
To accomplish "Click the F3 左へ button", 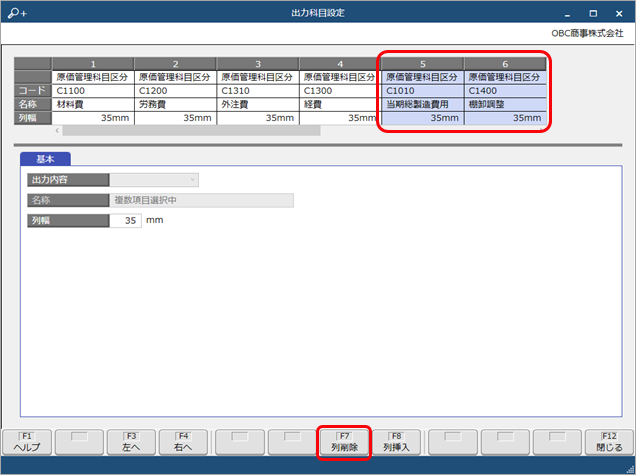I will pos(131,442).
